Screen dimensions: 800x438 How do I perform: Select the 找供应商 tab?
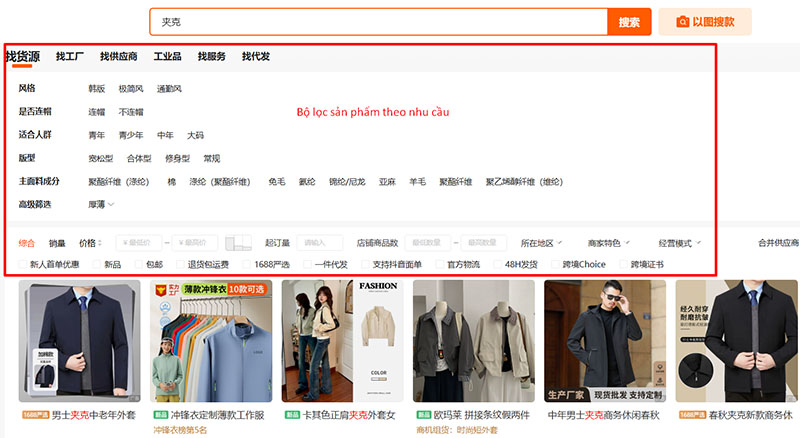[x=118, y=57]
